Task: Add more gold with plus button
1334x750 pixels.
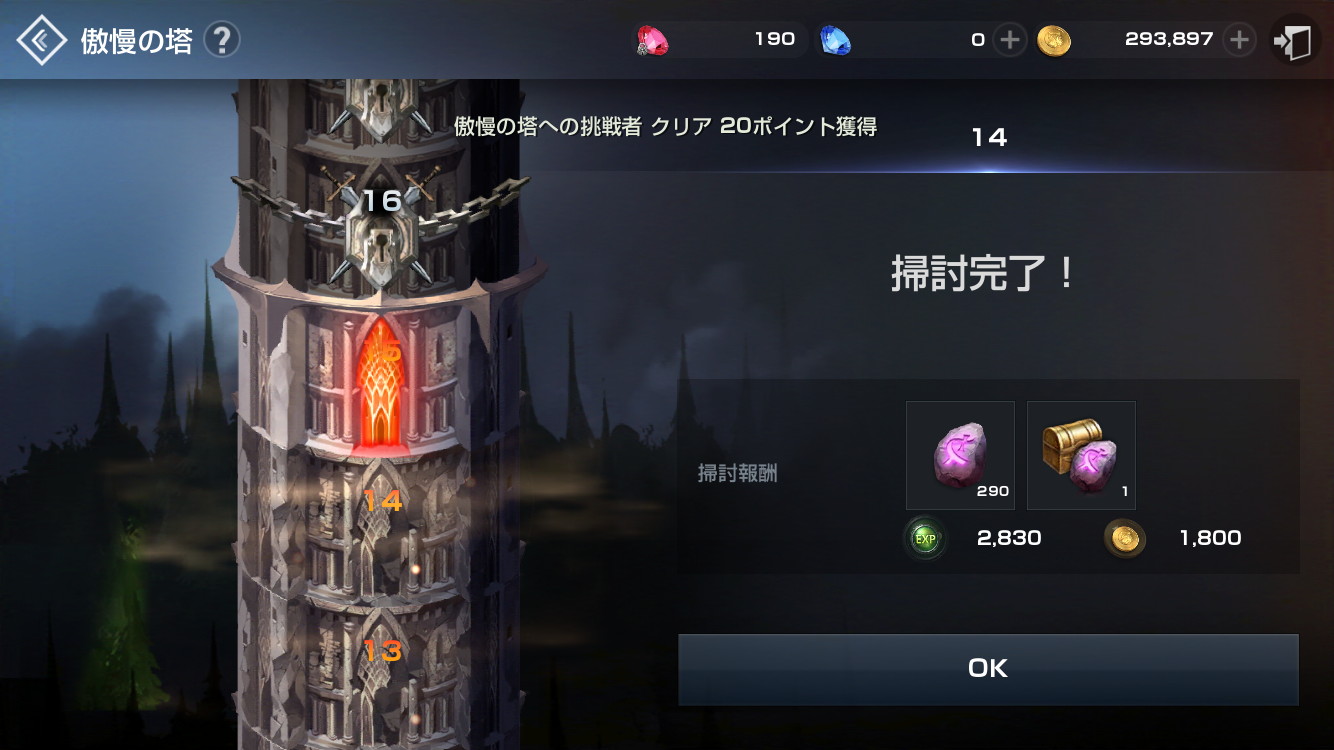Action: [x=1239, y=40]
